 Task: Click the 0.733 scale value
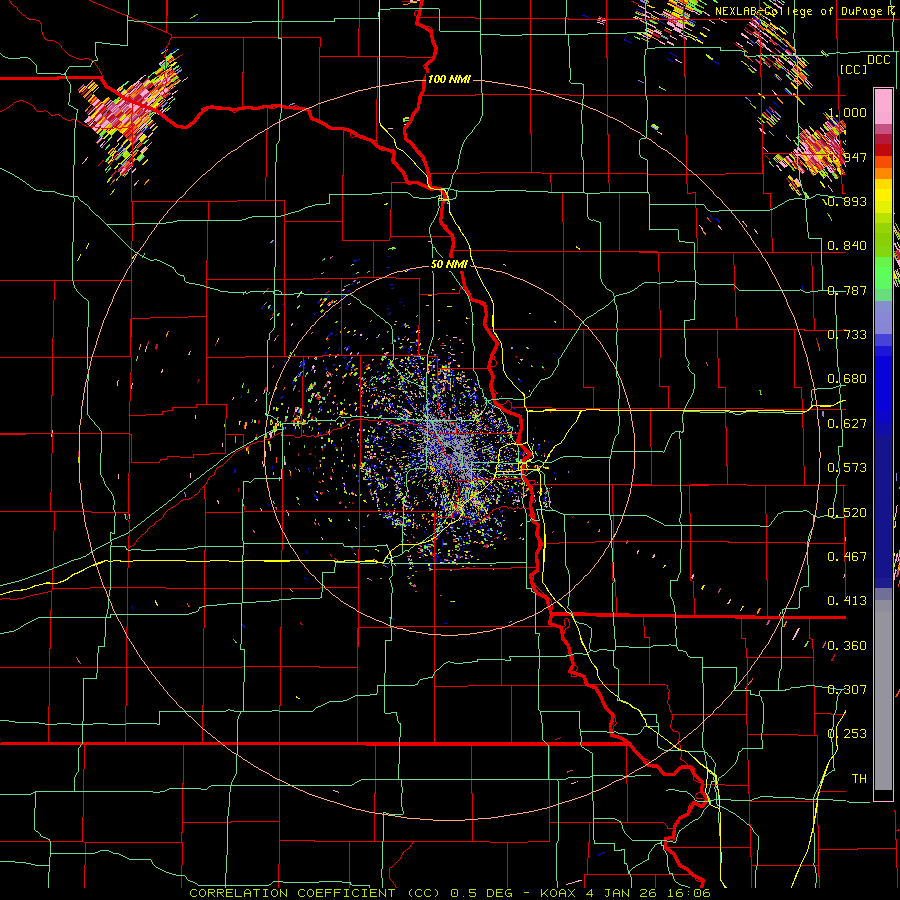(847, 335)
